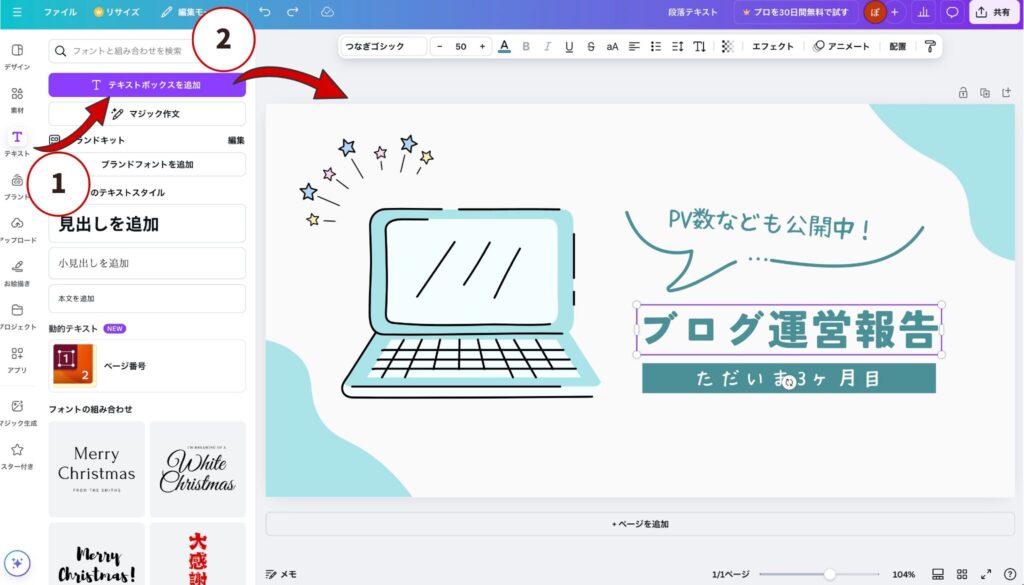1024x585 pixels.
Task: Increase font size with plus button
Action: tap(483, 46)
